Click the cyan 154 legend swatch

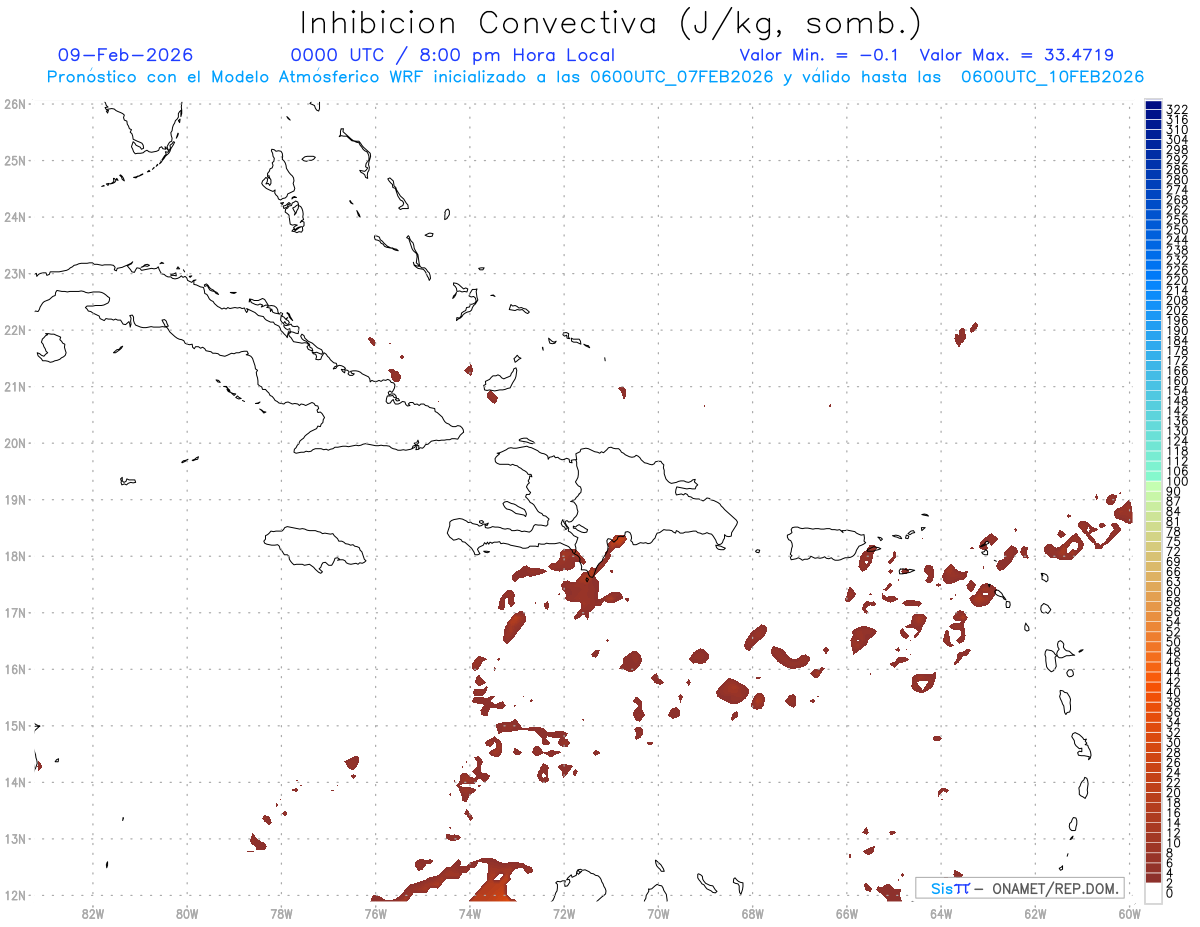point(1154,390)
